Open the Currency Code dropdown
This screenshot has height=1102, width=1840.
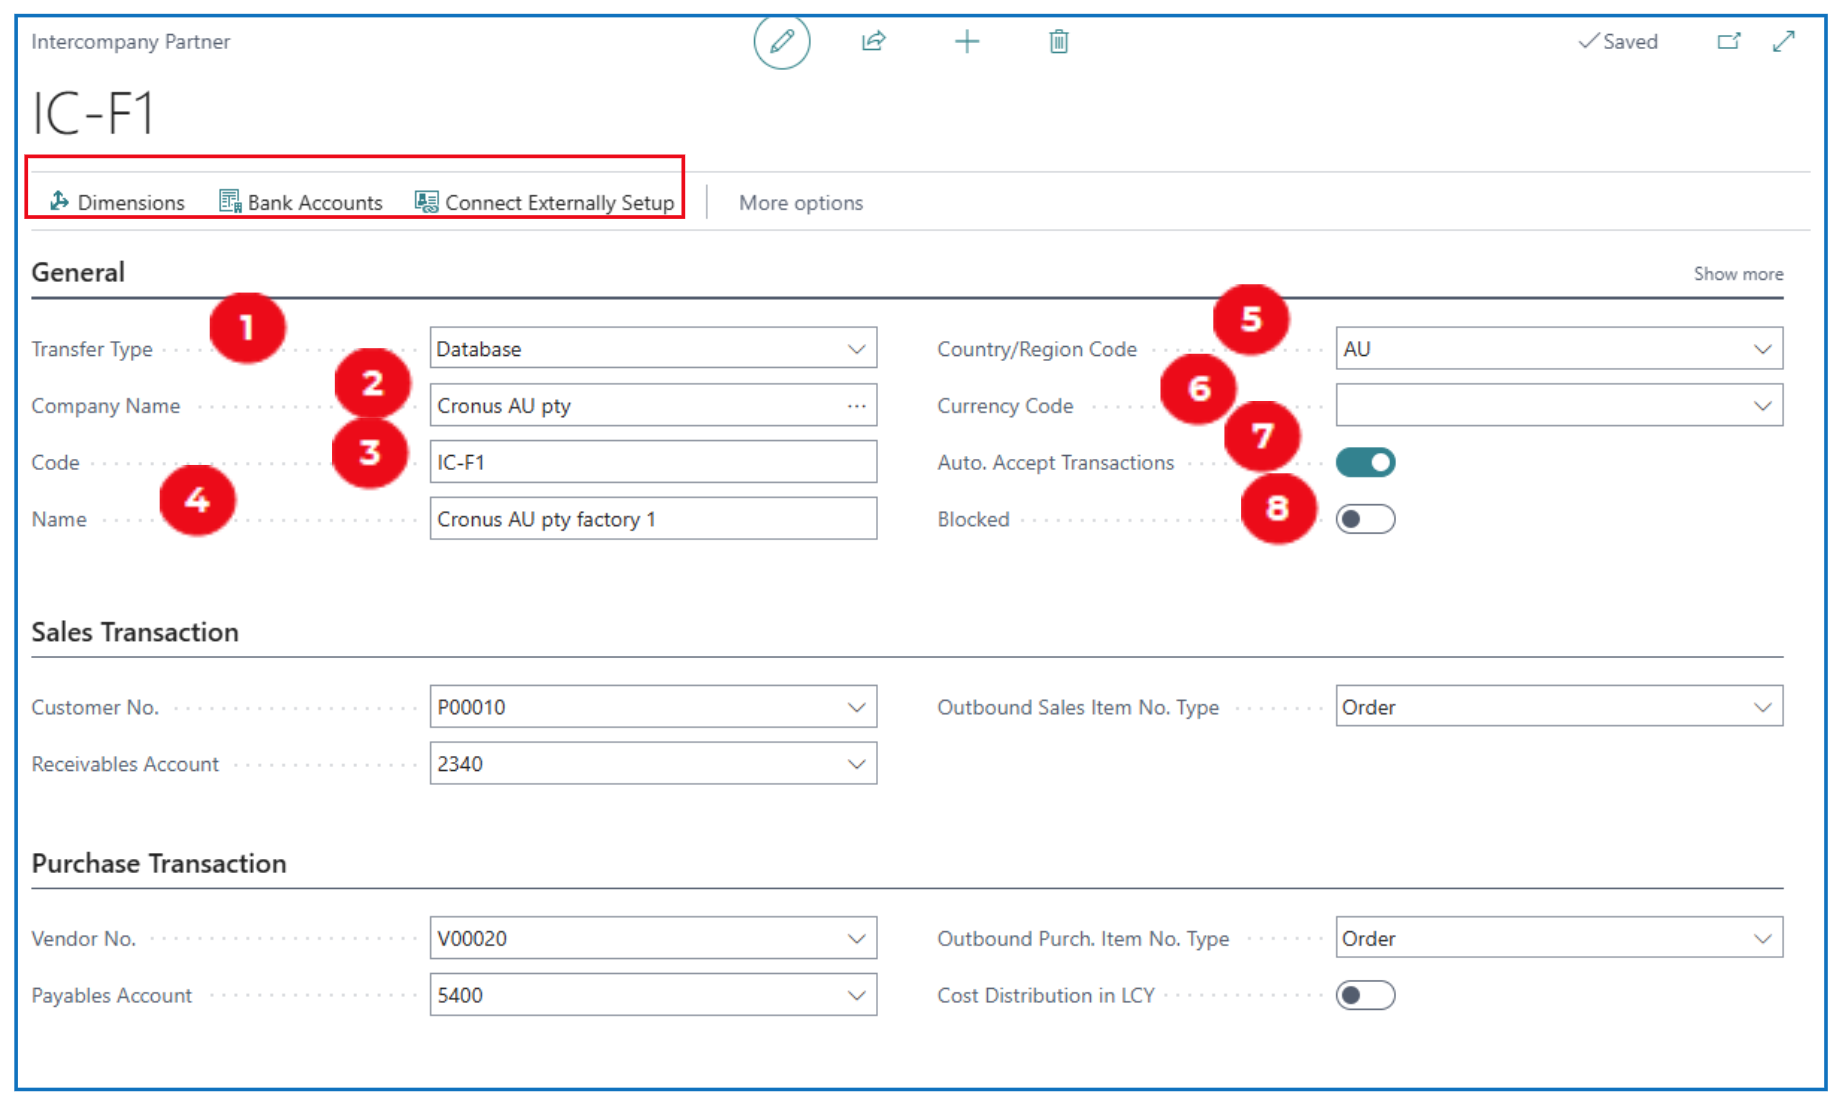click(1761, 406)
